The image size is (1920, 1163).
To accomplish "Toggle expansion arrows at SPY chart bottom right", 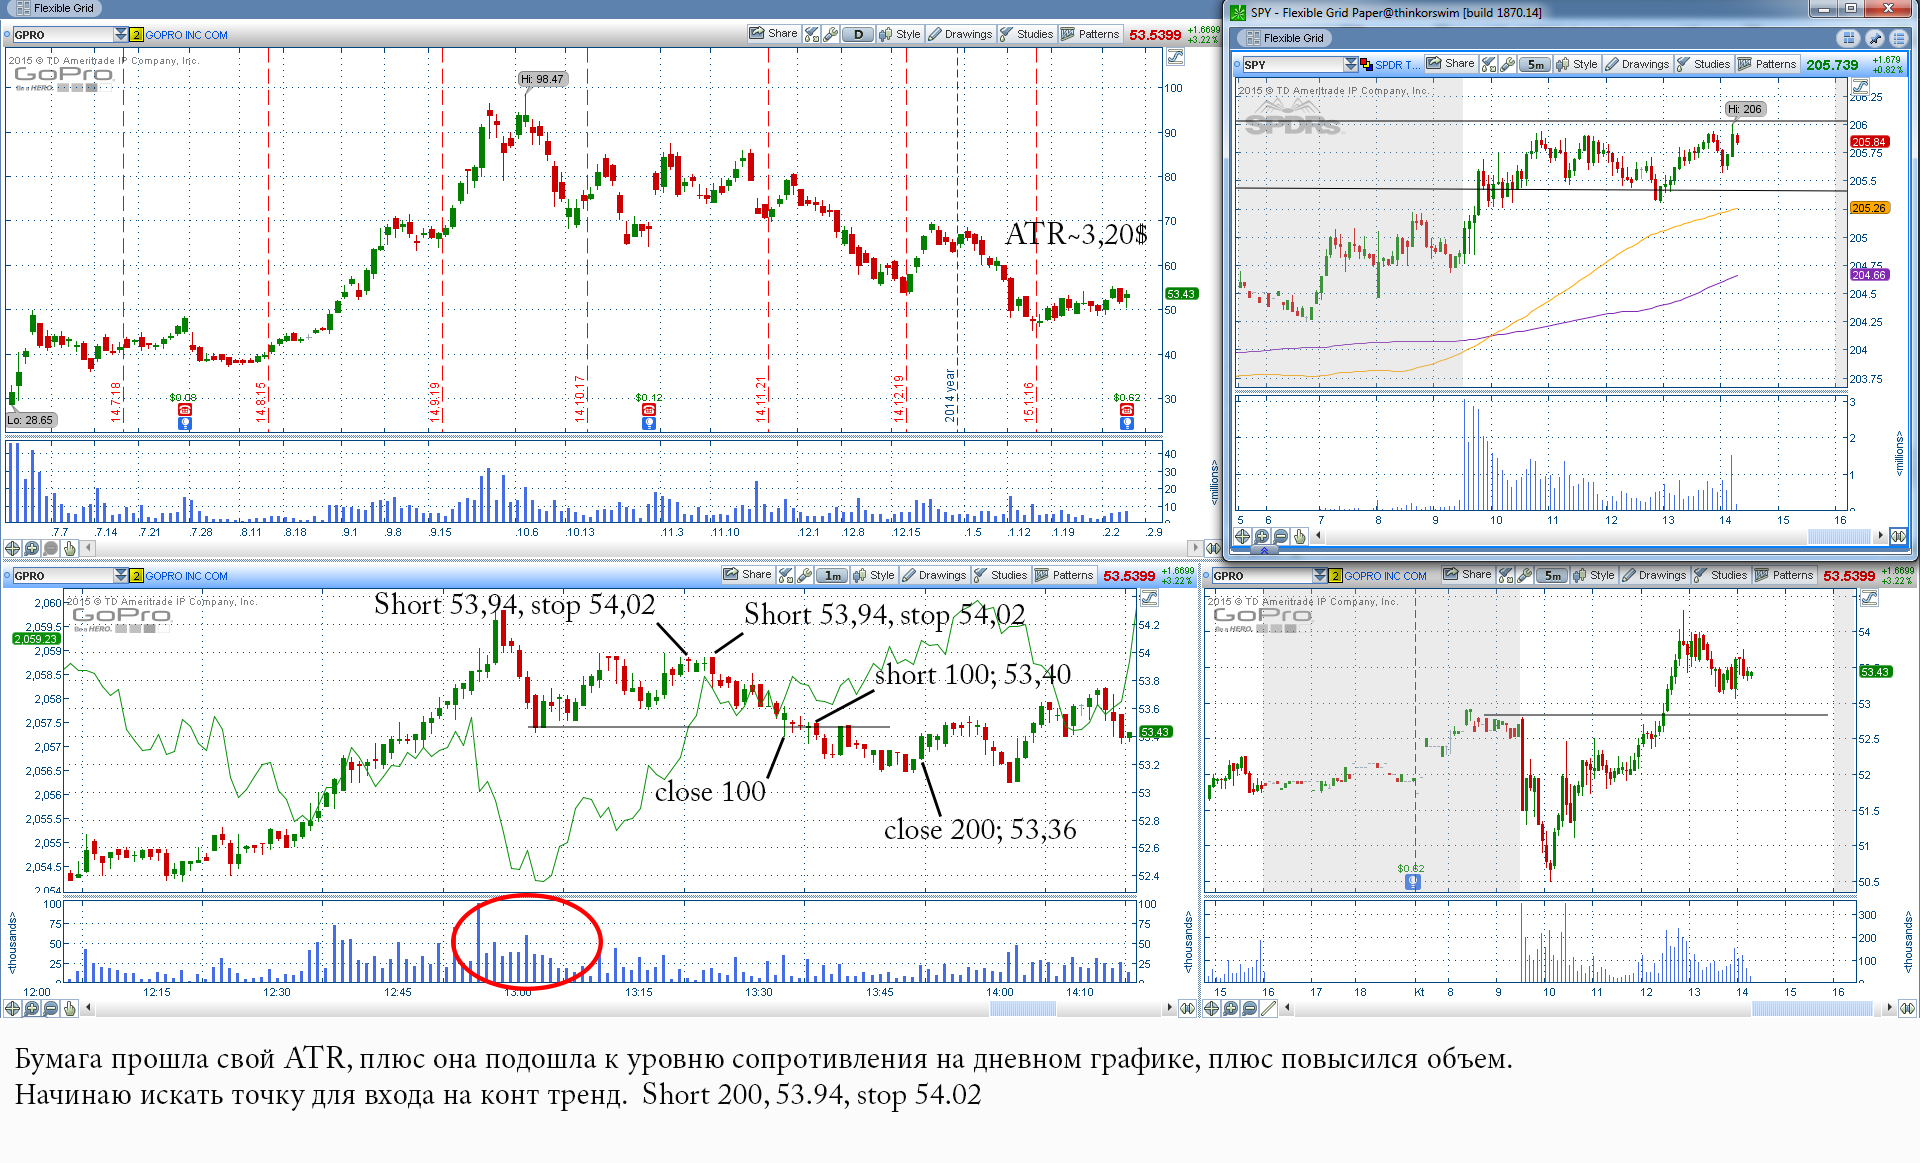I will [1898, 536].
